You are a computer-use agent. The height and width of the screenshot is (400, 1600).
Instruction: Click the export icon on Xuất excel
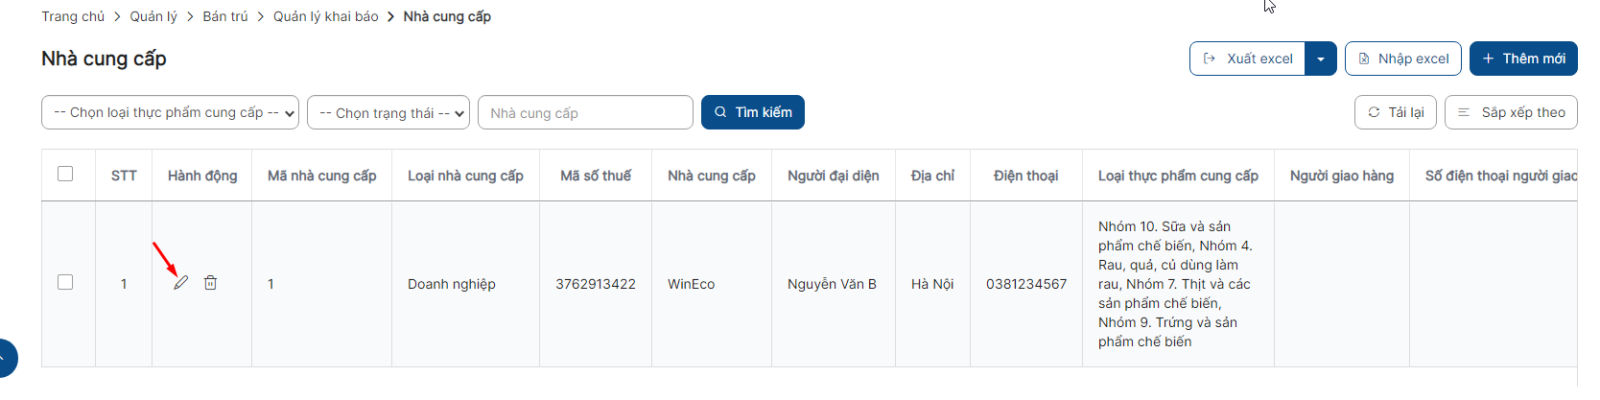[x=1209, y=58]
